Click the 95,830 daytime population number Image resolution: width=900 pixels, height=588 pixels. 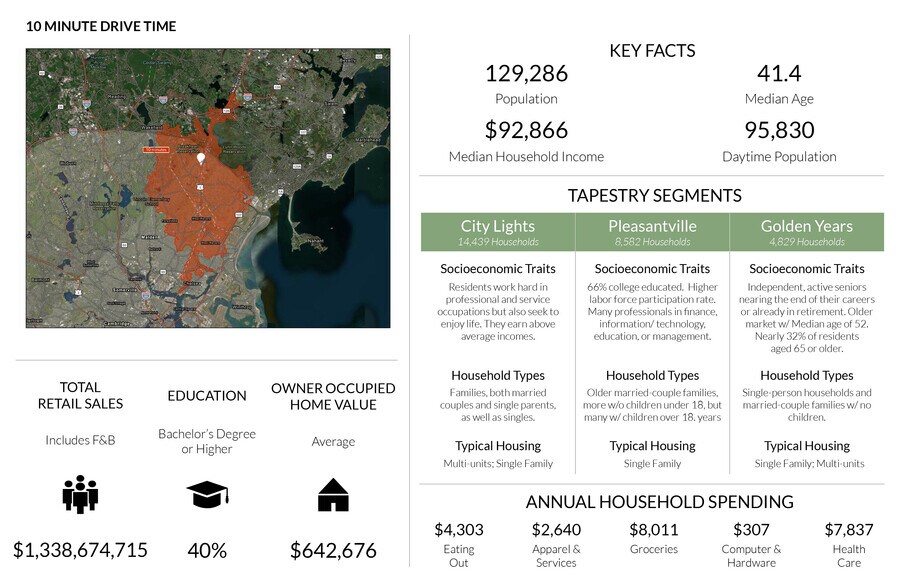[x=779, y=131]
